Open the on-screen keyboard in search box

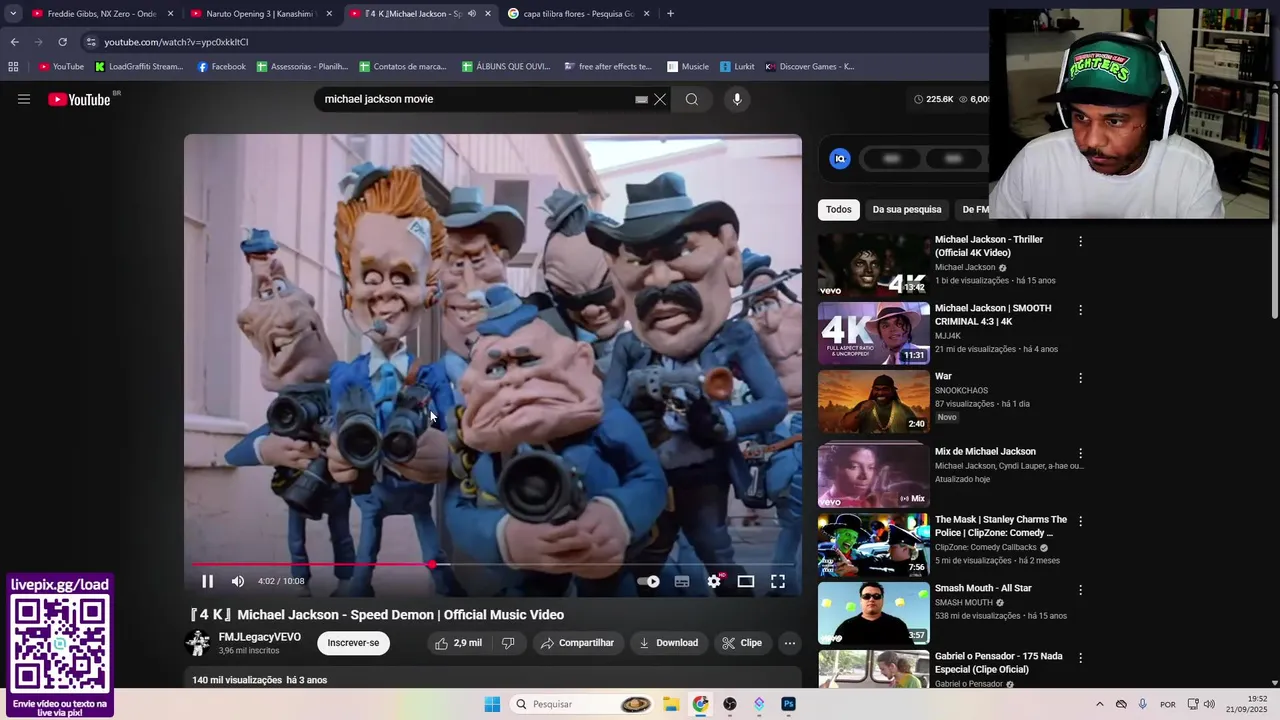point(641,99)
